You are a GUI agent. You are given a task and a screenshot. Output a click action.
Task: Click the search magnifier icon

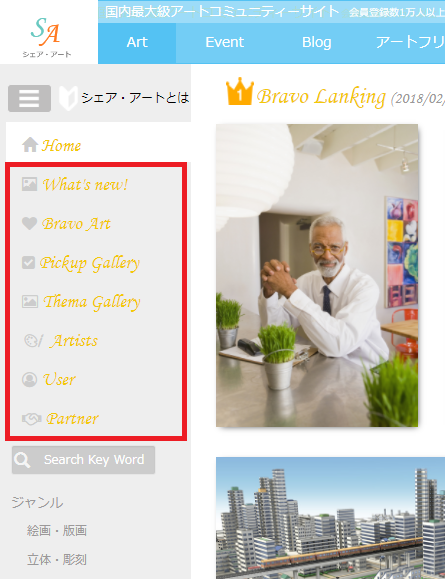click(x=22, y=460)
